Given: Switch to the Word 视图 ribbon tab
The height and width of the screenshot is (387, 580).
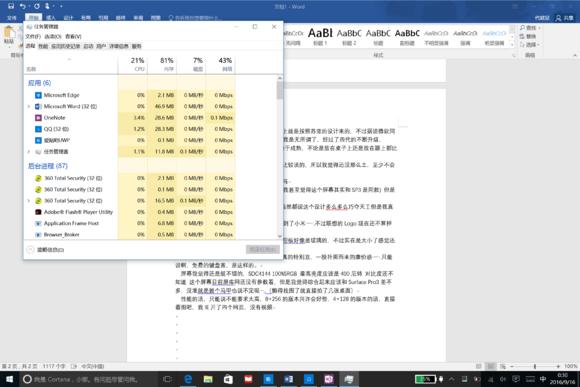Looking at the screenshot, I should tap(155, 18).
